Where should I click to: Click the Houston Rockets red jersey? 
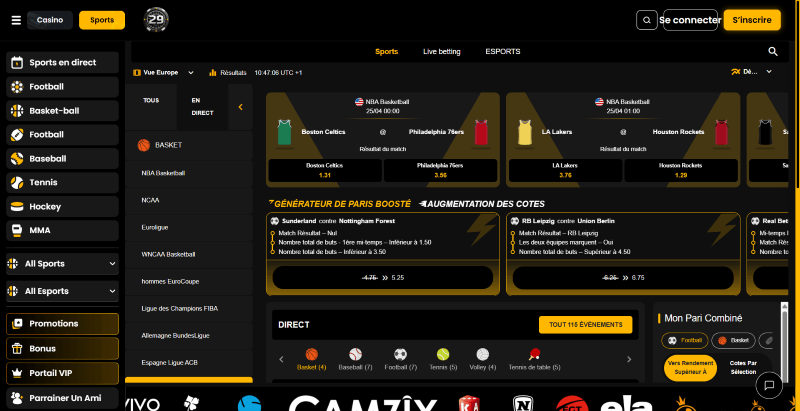(x=721, y=132)
